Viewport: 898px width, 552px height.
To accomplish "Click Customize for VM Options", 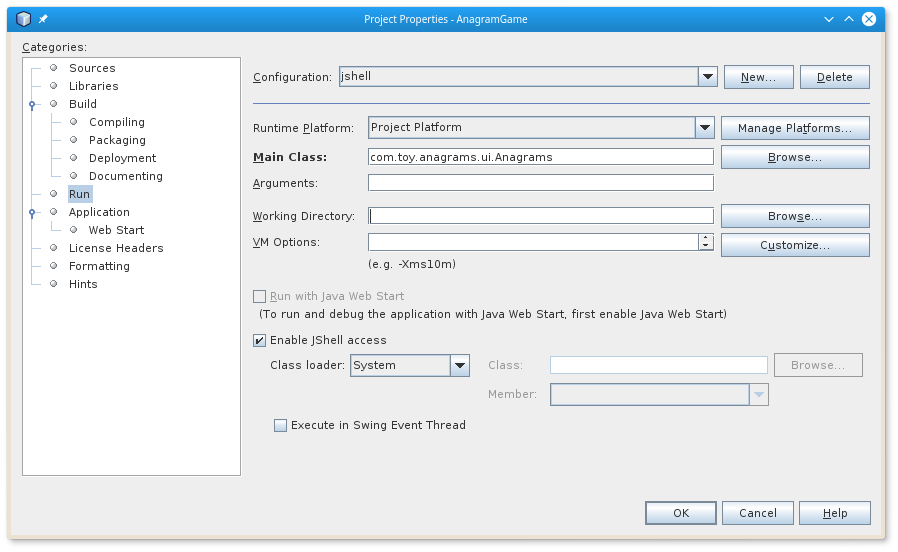I will (x=794, y=245).
